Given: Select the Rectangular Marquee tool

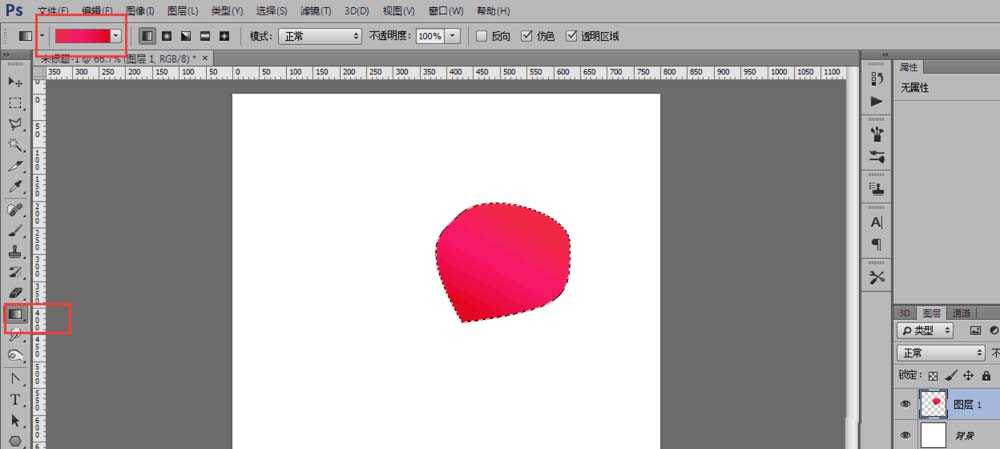Looking at the screenshot, I should click(15, 103).
